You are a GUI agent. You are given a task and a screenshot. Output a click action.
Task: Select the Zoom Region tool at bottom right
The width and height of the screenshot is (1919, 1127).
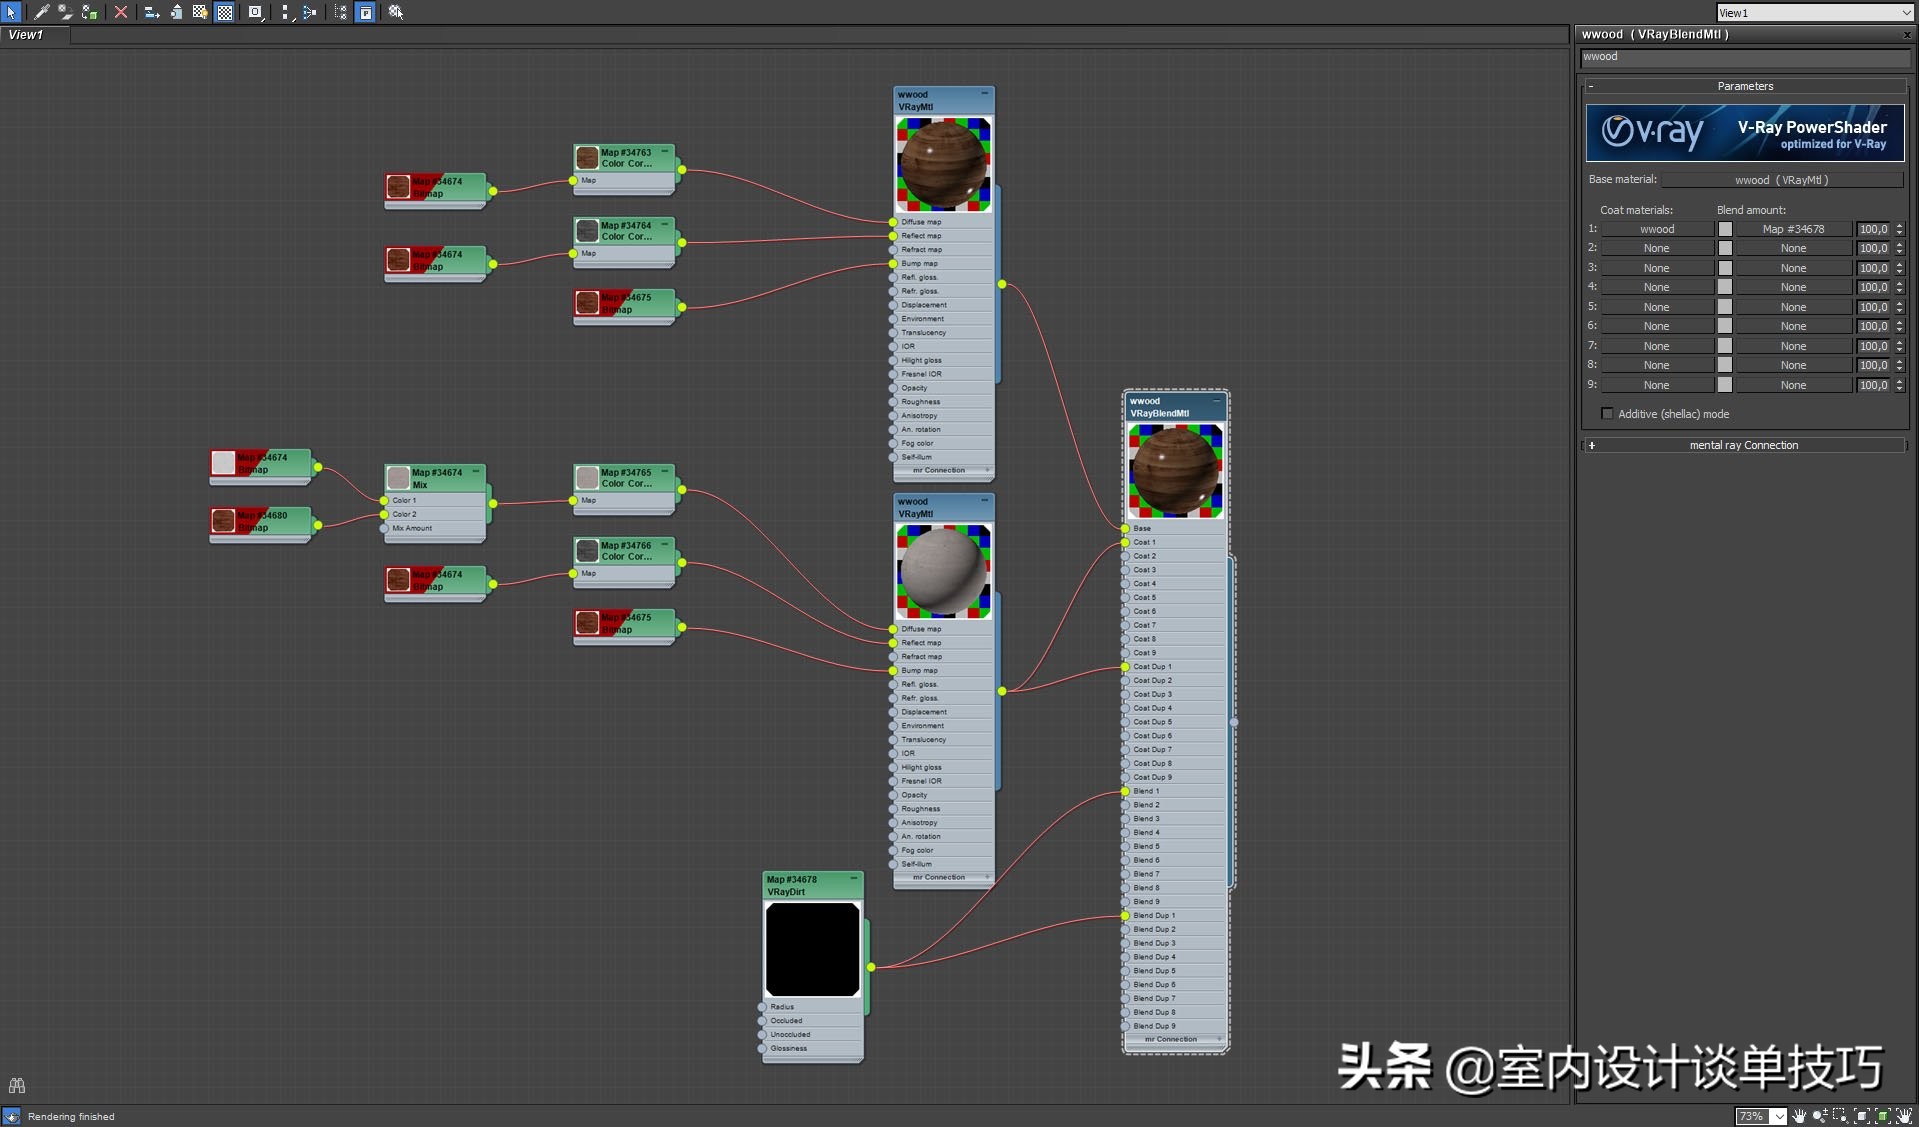[x=1840, y=1116]
